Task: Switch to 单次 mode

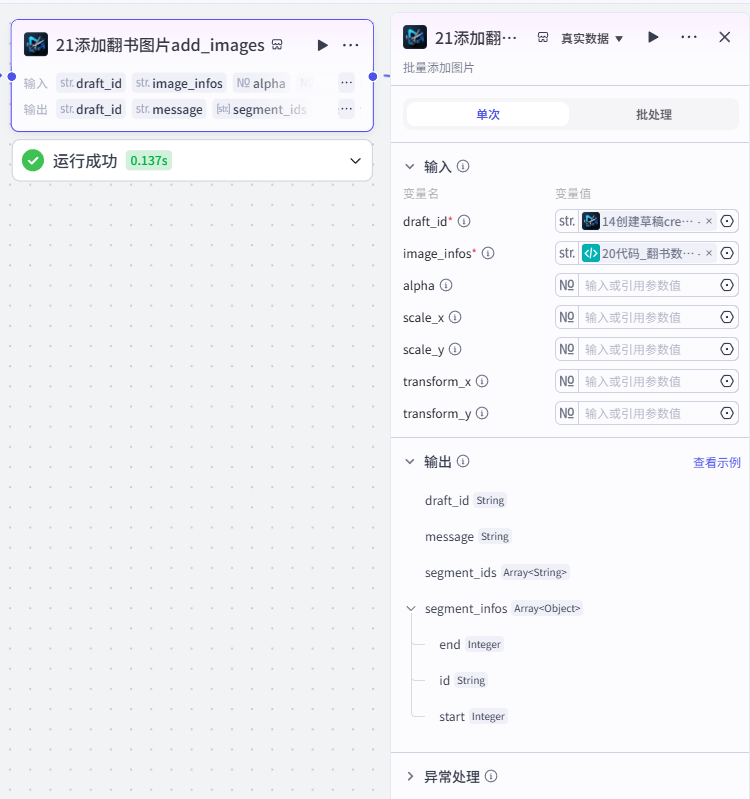Action: (x=488, y=114)
